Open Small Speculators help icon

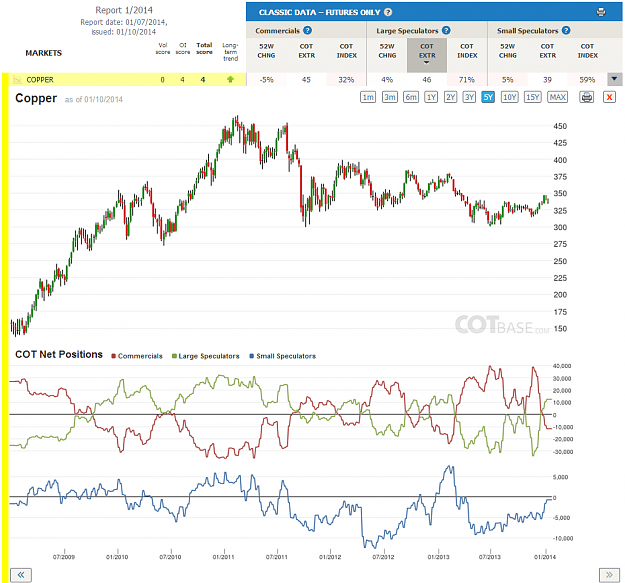tap(566, 30)
